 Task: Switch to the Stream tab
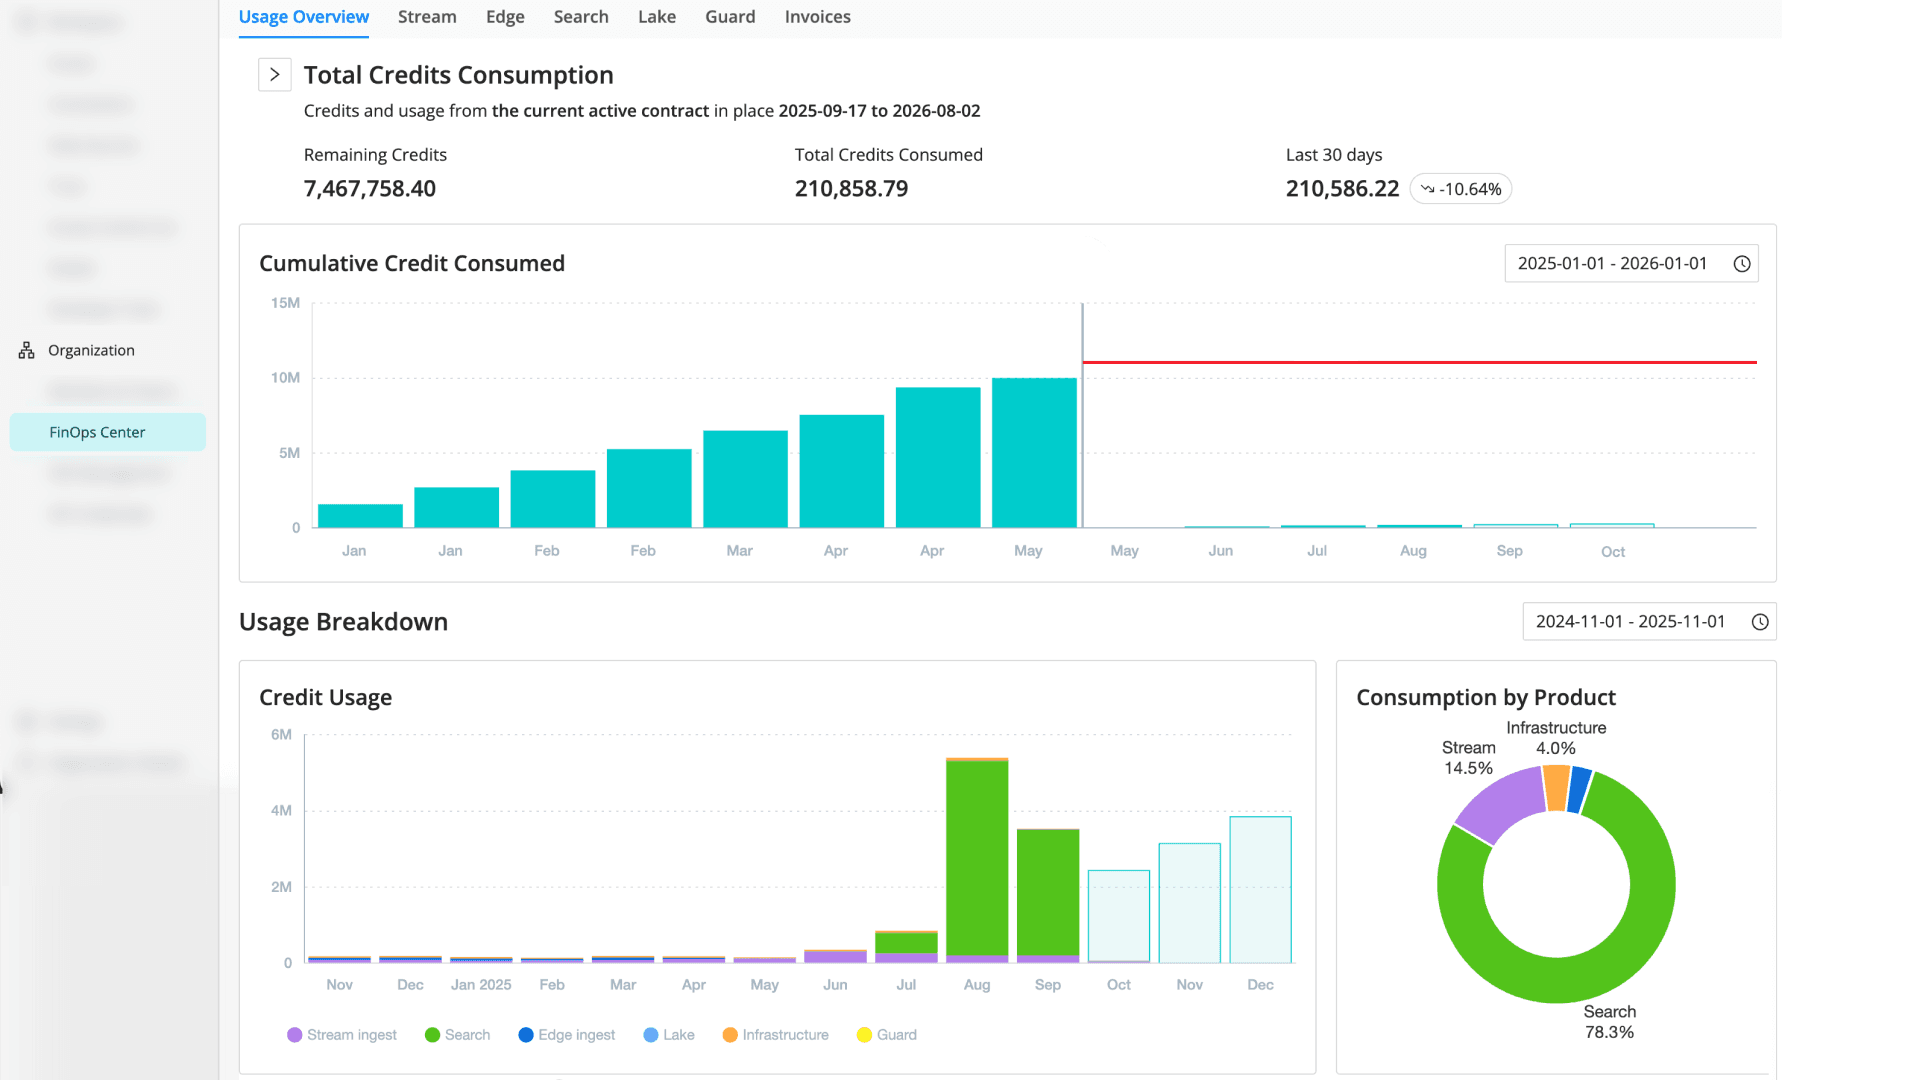click(427, 16)
